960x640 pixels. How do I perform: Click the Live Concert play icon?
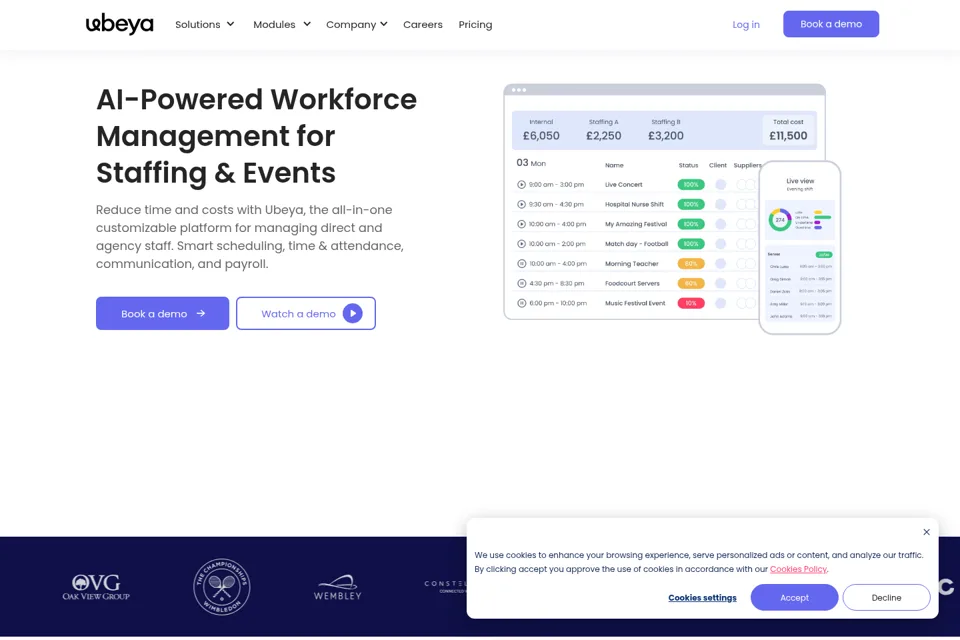(x=522, y=184)
